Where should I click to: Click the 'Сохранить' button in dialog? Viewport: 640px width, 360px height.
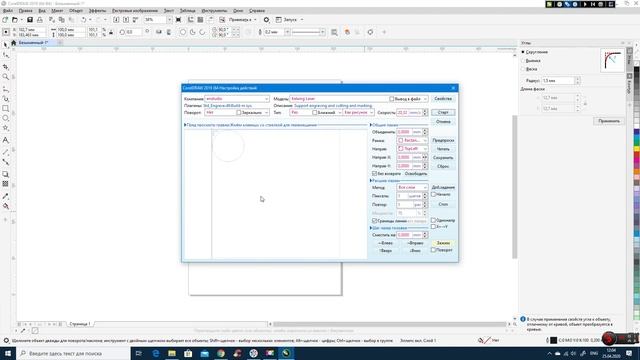[443, 158]
